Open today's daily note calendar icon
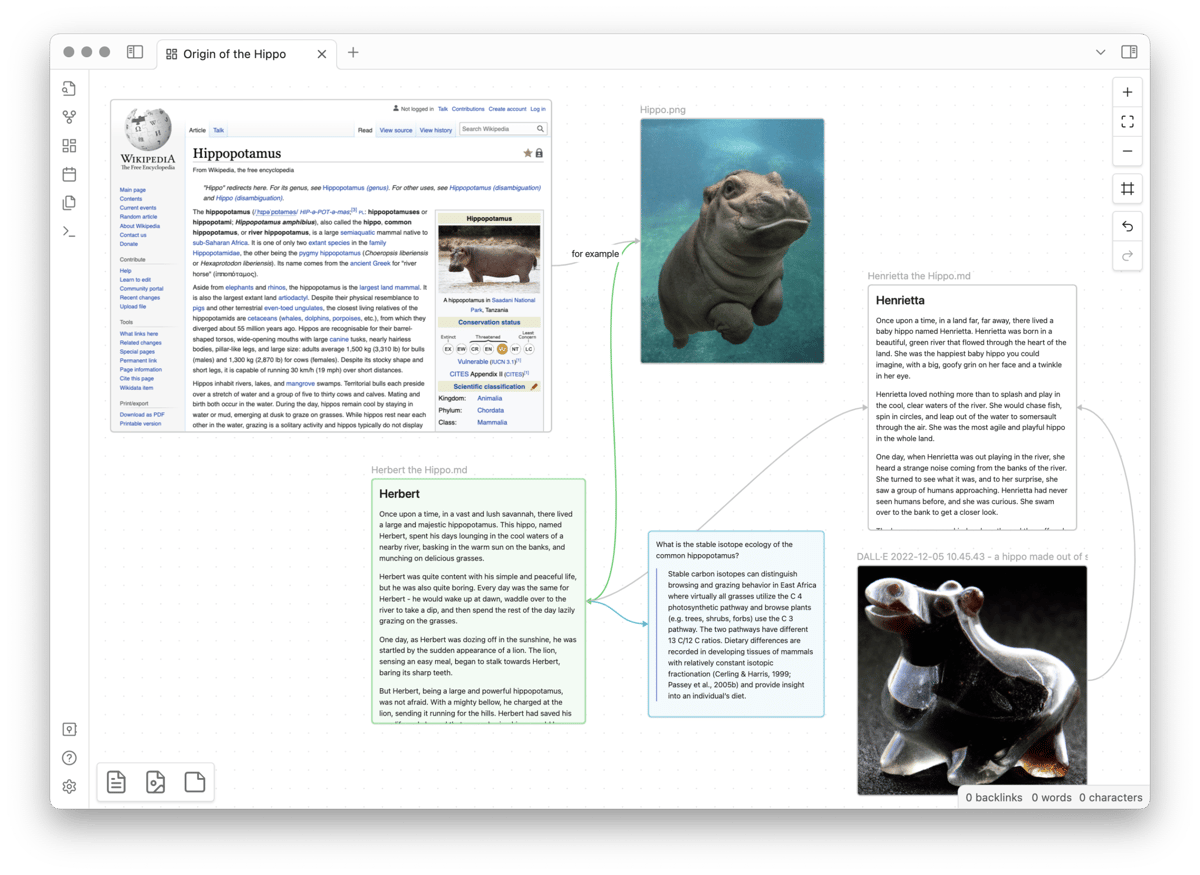 (69, 174)
